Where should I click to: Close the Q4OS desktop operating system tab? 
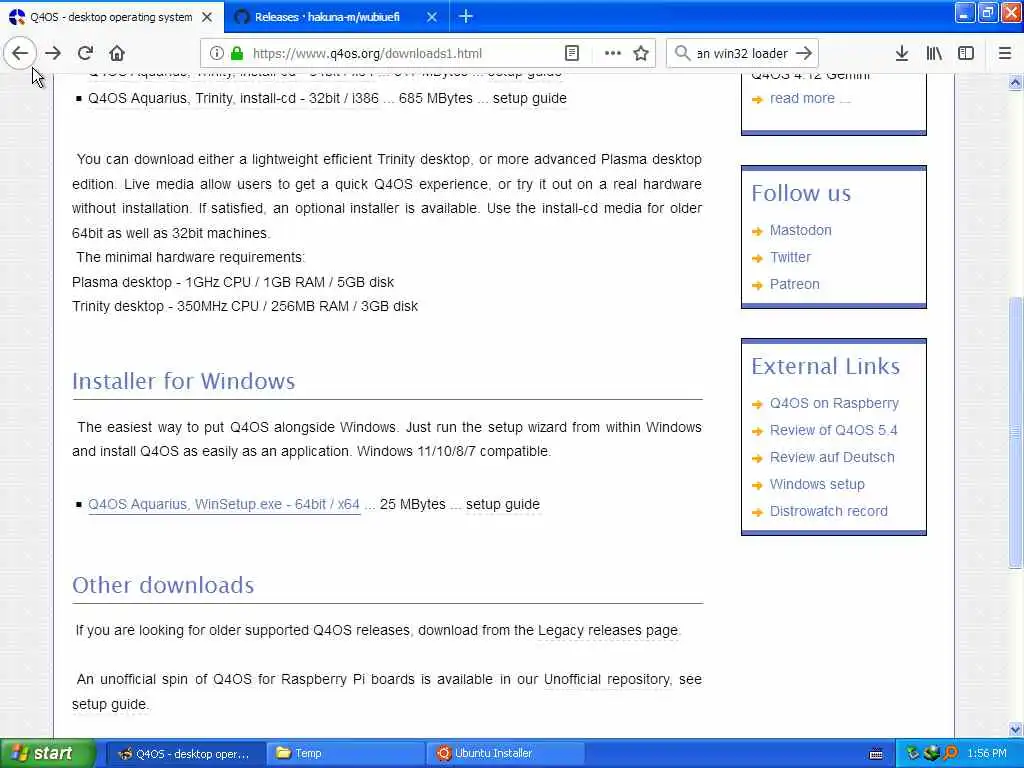point(207,17)
